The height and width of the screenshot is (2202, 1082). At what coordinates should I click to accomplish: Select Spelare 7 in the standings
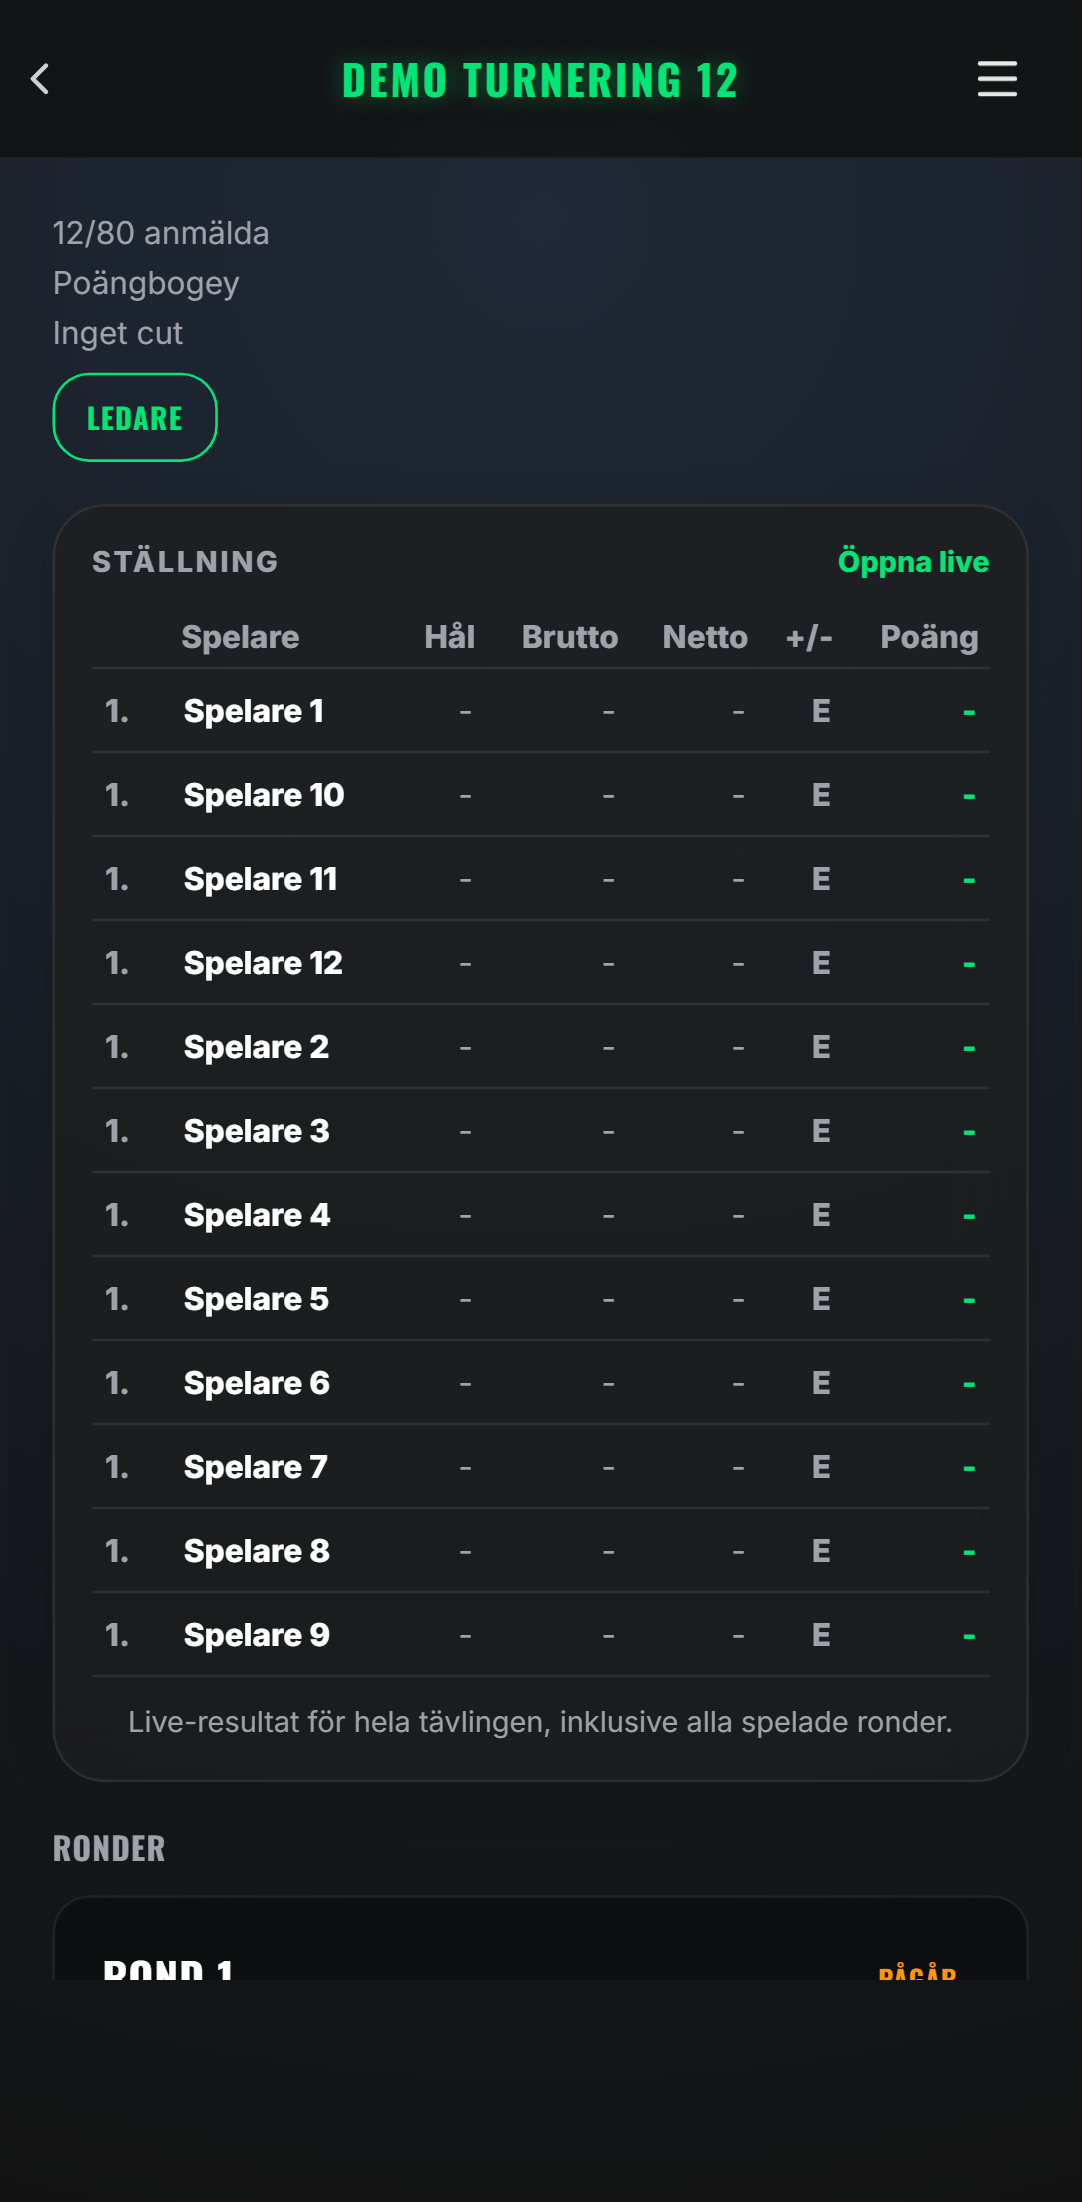[541, 1467]
